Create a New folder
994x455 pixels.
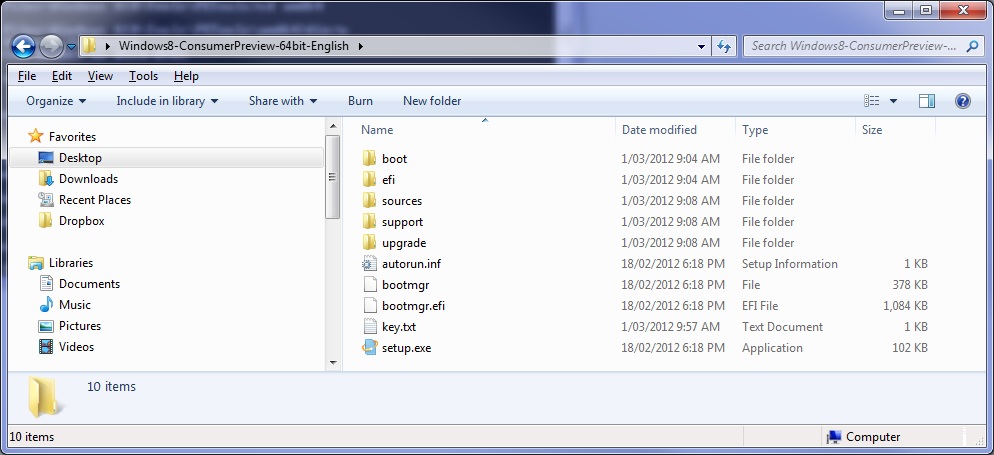(432, 101)
